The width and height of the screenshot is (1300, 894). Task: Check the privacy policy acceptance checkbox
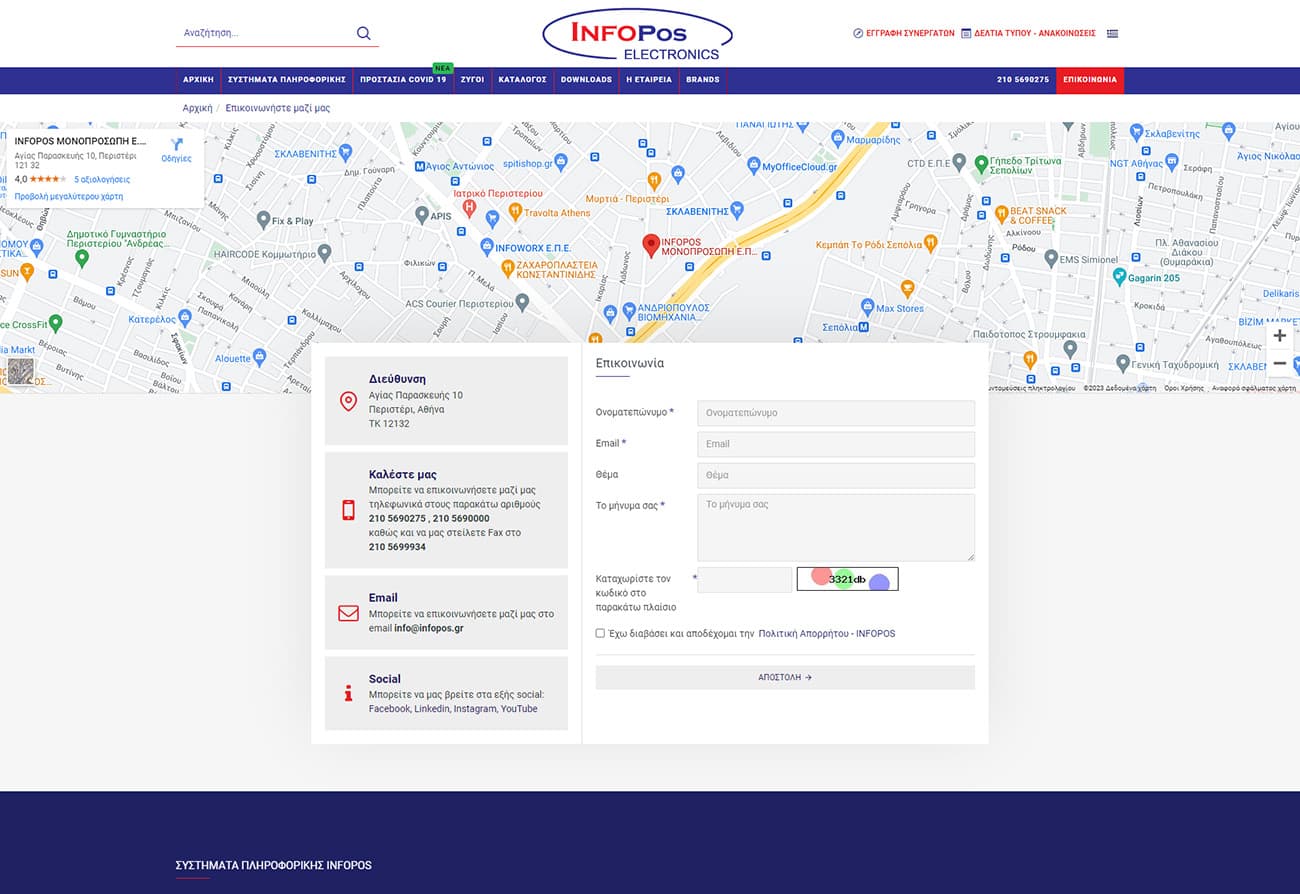600,633
